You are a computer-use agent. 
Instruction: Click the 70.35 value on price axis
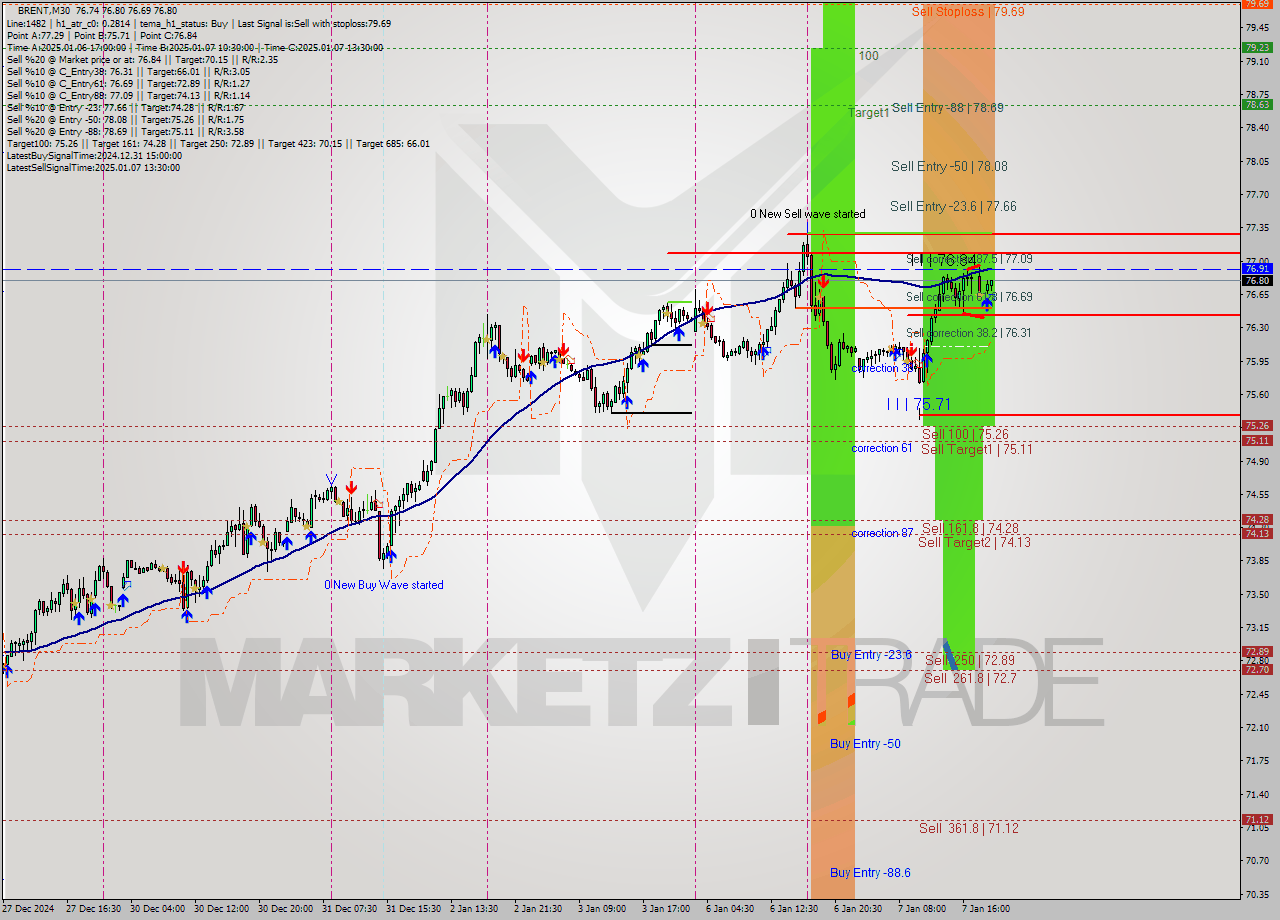pos(1256,894)
